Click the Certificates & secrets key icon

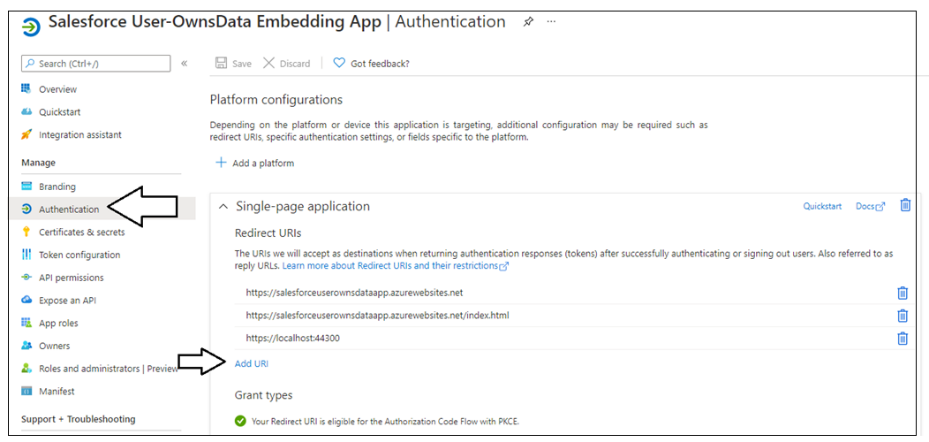click(26, 232)
